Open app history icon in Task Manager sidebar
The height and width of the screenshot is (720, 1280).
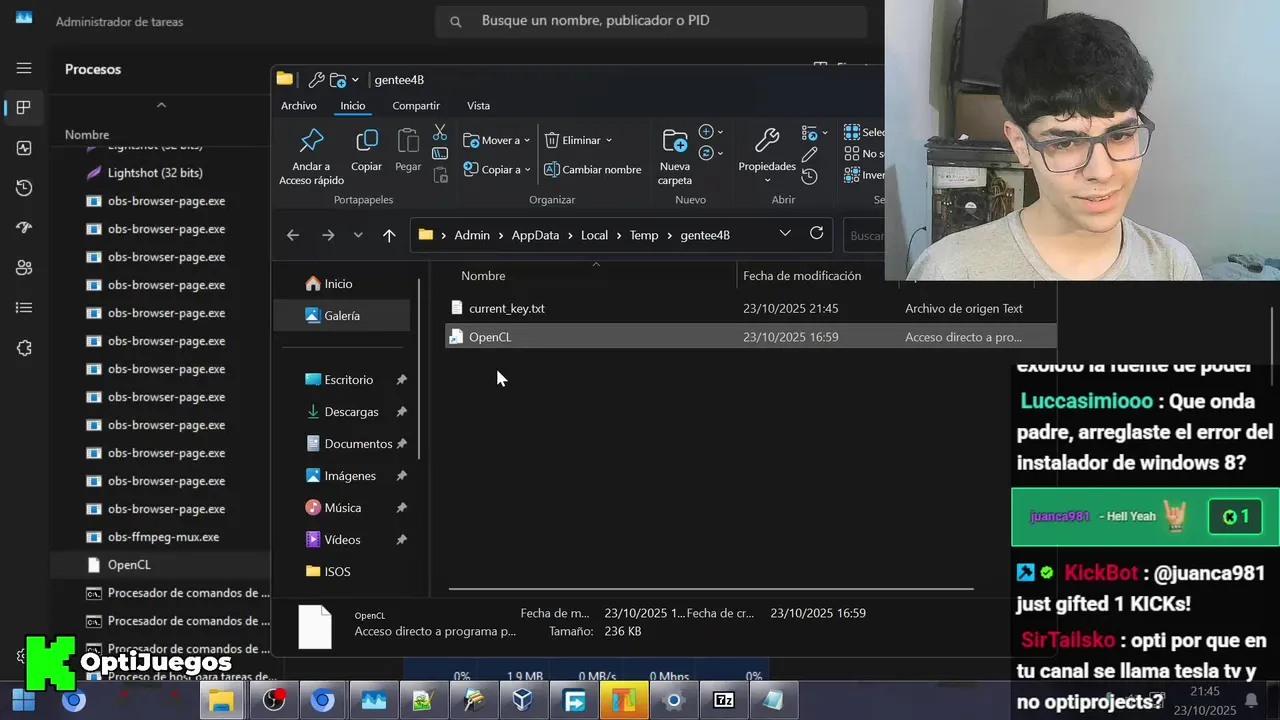(24, 188)
